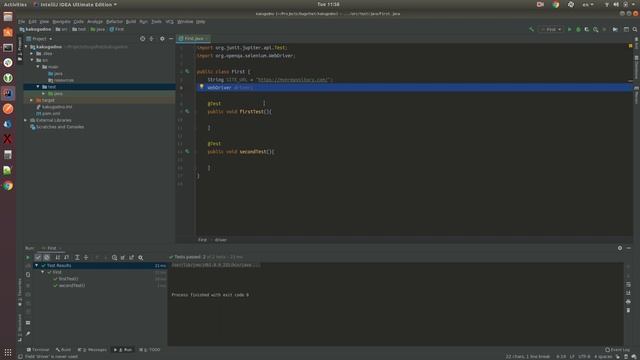Open test history clock icon

pos(115,258)
